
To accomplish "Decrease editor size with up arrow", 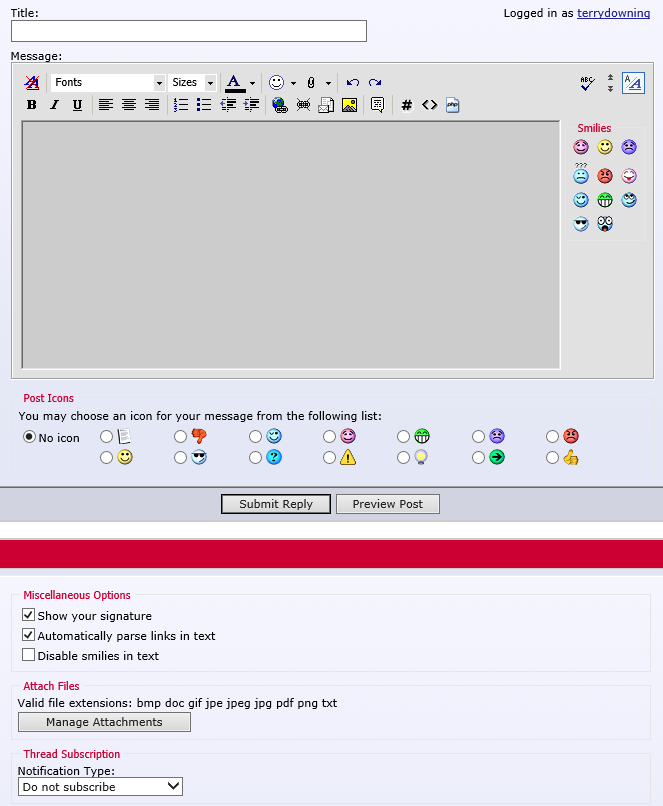I will pos(610,77).
